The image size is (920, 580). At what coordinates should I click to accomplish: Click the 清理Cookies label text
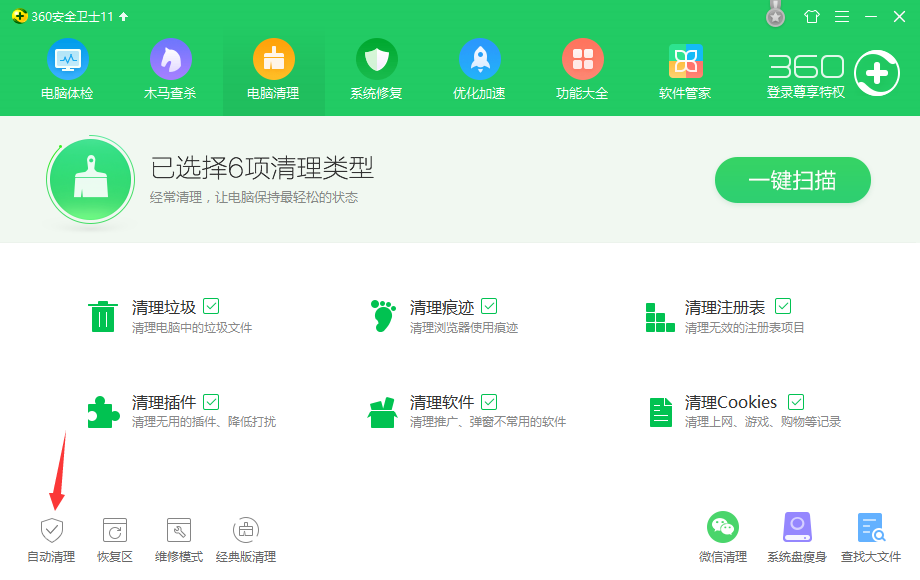pos(731,402)
